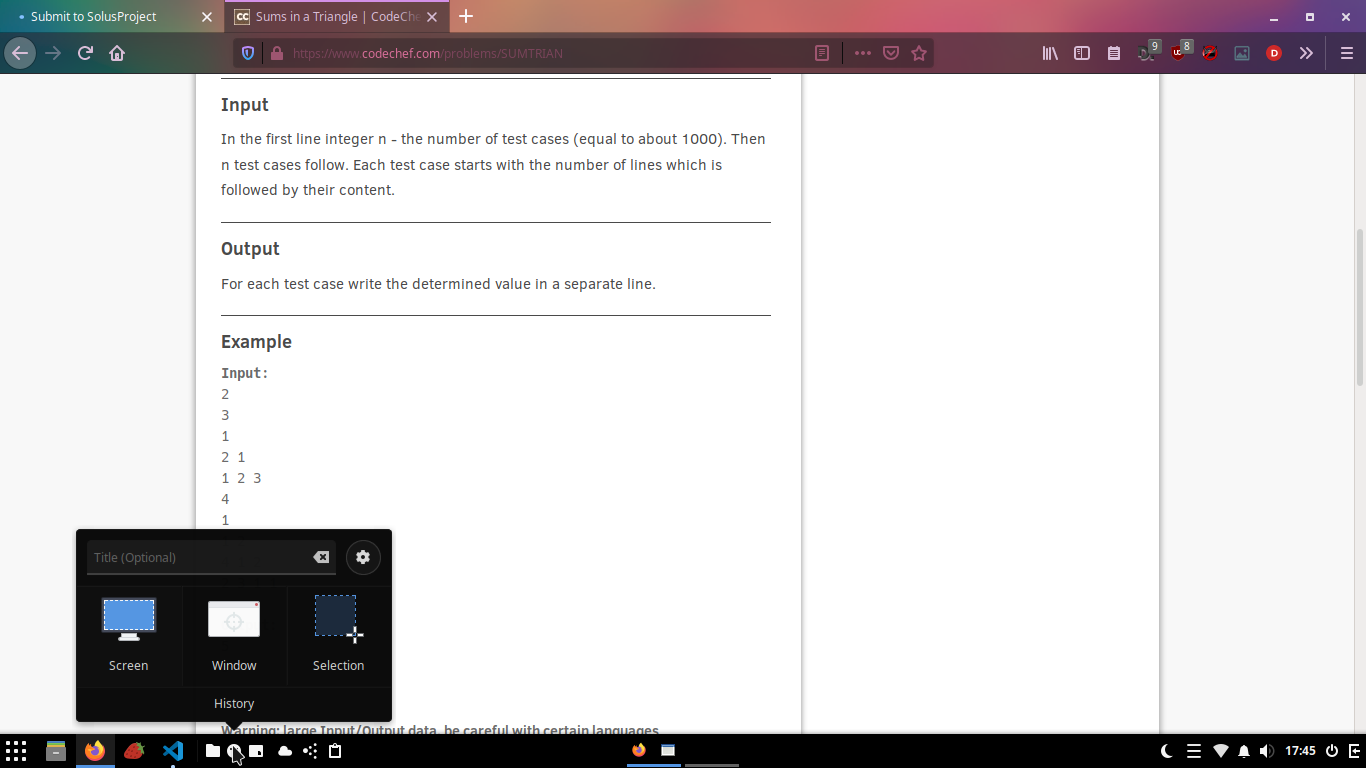
Task: Open the 17:45 clock calendar
Action: click(1300, 751)
